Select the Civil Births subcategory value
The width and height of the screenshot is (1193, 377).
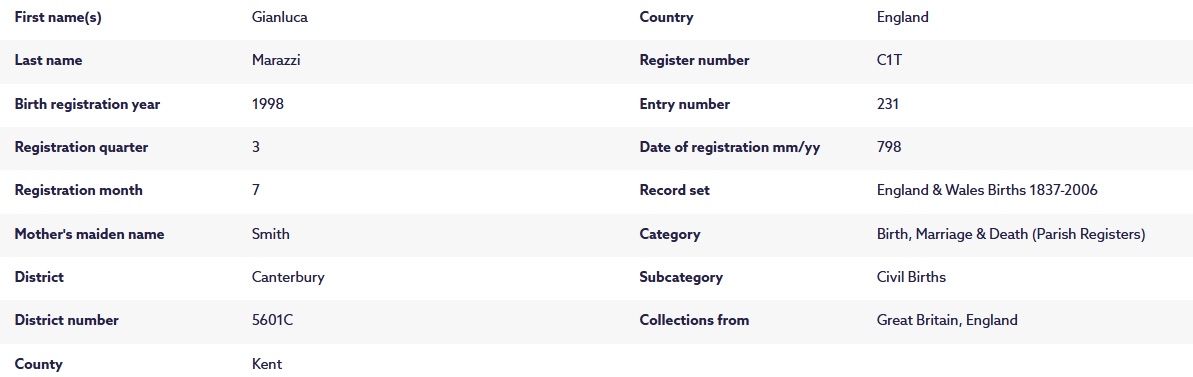pyautogui.click(x=911, y=277)
